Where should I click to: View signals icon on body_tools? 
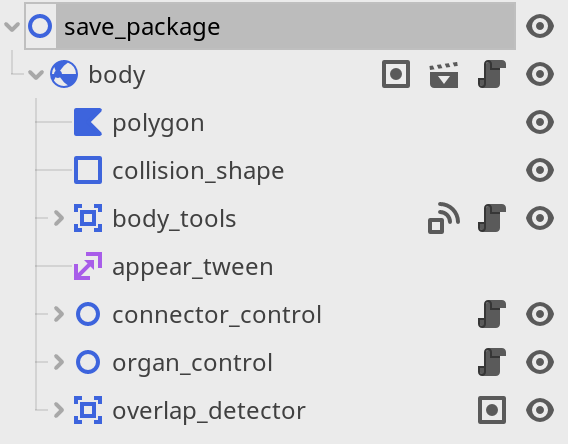(x=444, y=218)
